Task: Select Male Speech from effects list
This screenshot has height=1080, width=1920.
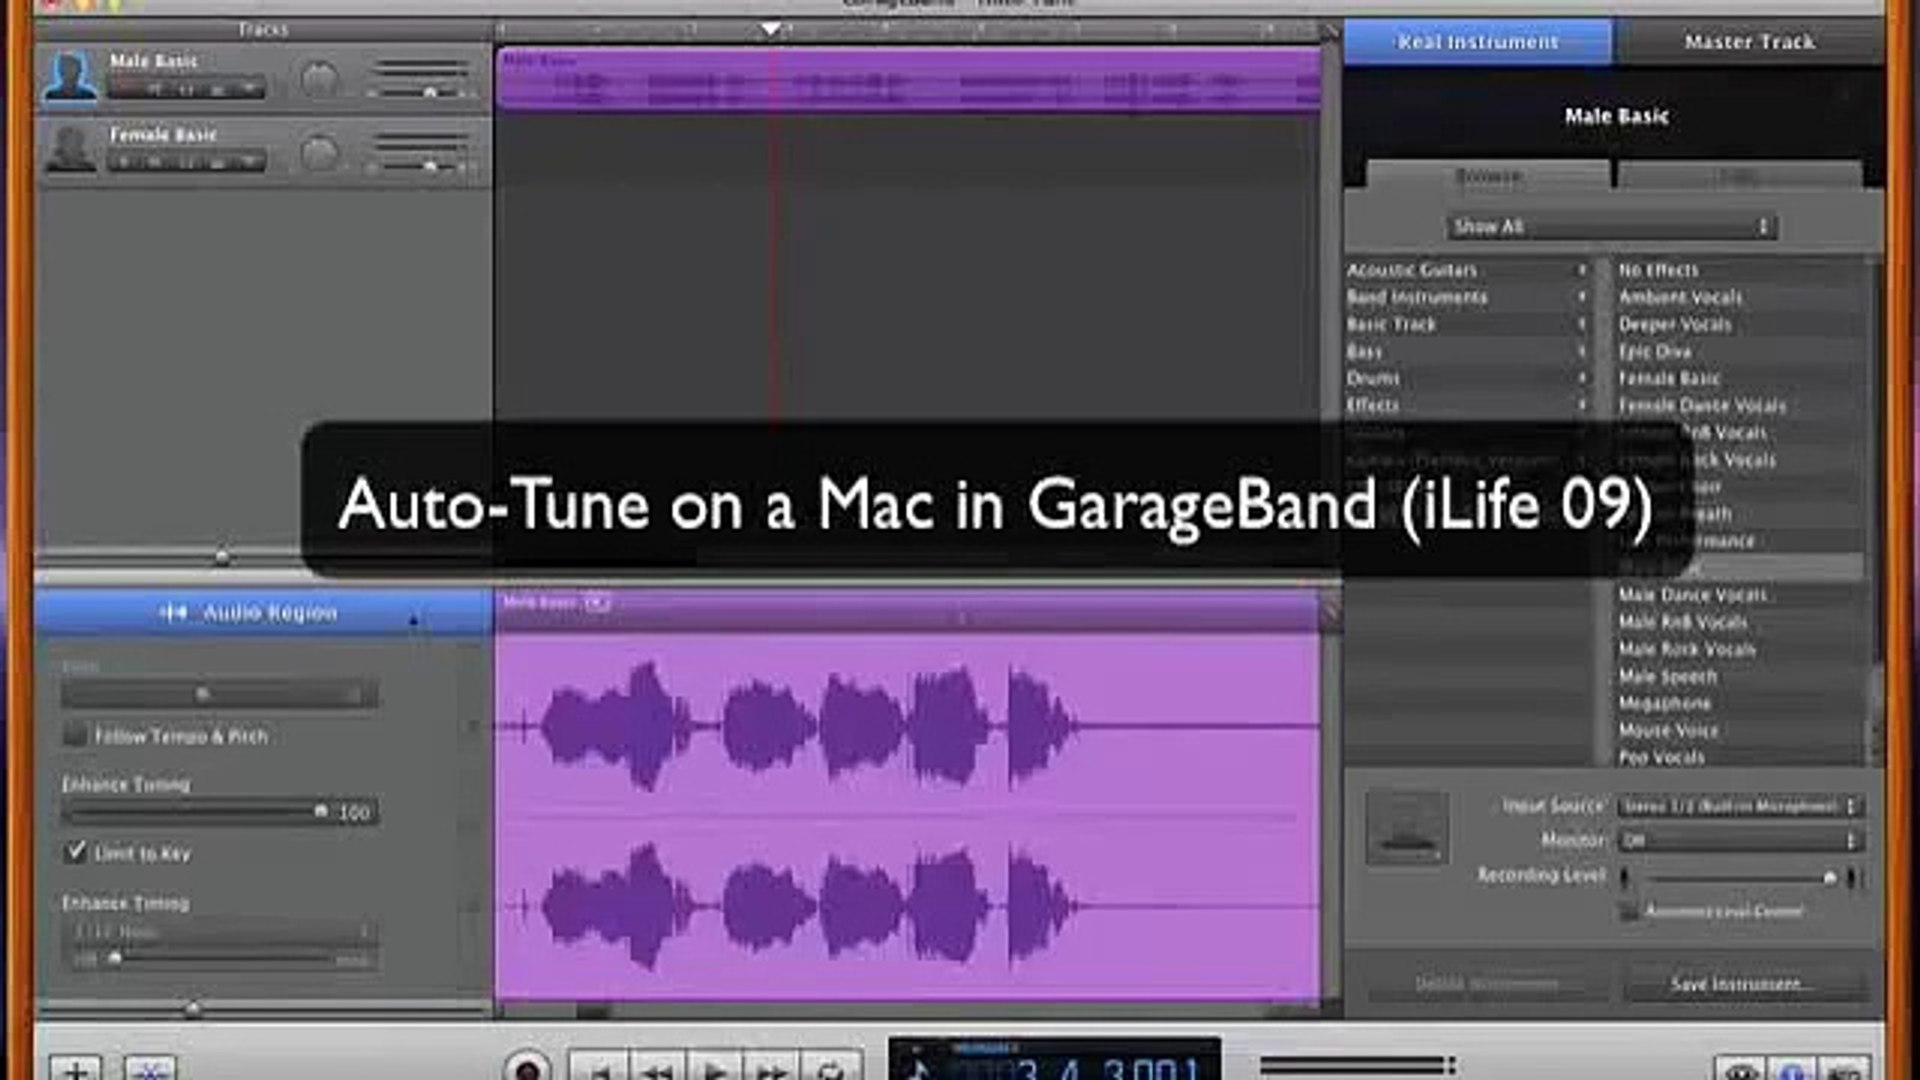Action: click(x=1667, y=677)
